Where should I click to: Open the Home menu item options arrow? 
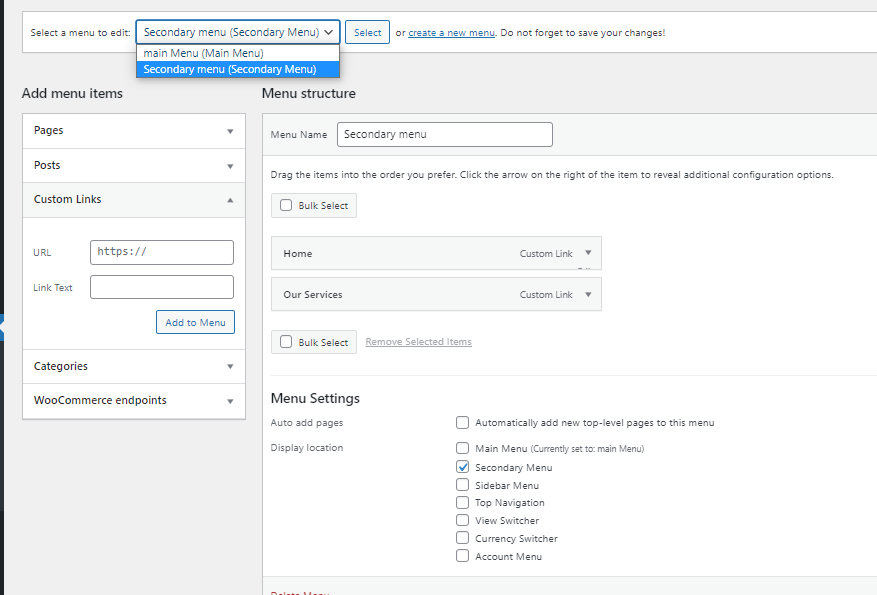[588, 253]
